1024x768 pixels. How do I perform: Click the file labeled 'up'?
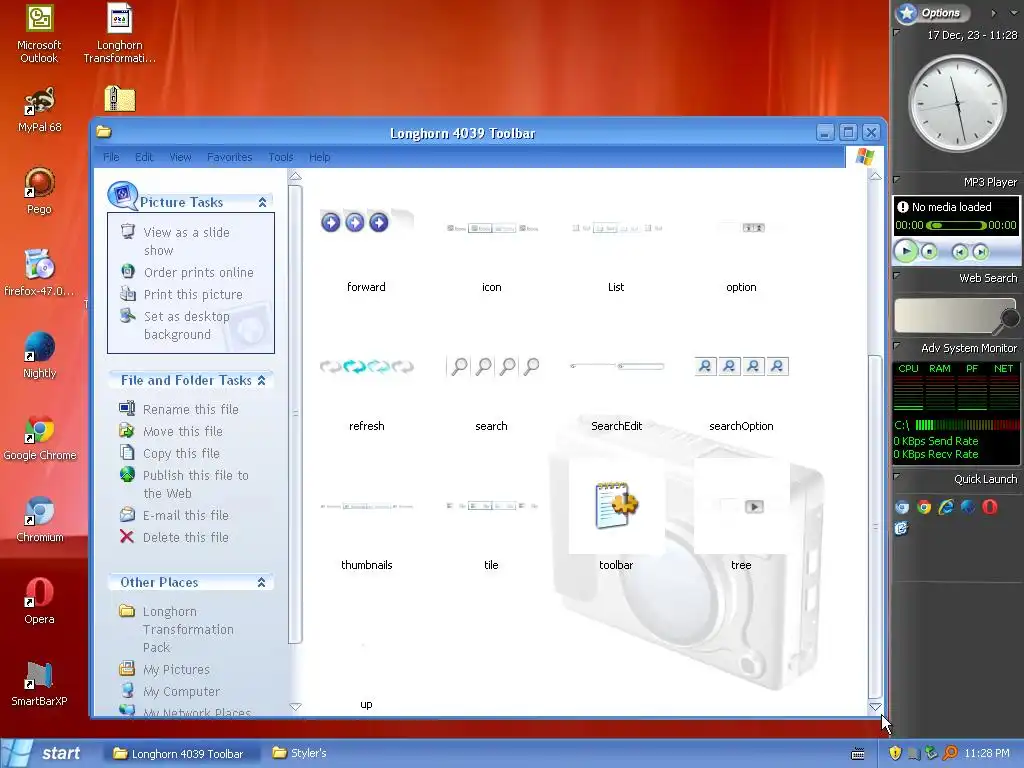coord(366,704)
